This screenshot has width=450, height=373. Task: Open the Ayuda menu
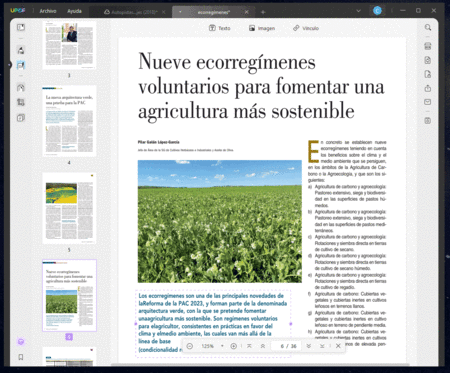(74, 11)
